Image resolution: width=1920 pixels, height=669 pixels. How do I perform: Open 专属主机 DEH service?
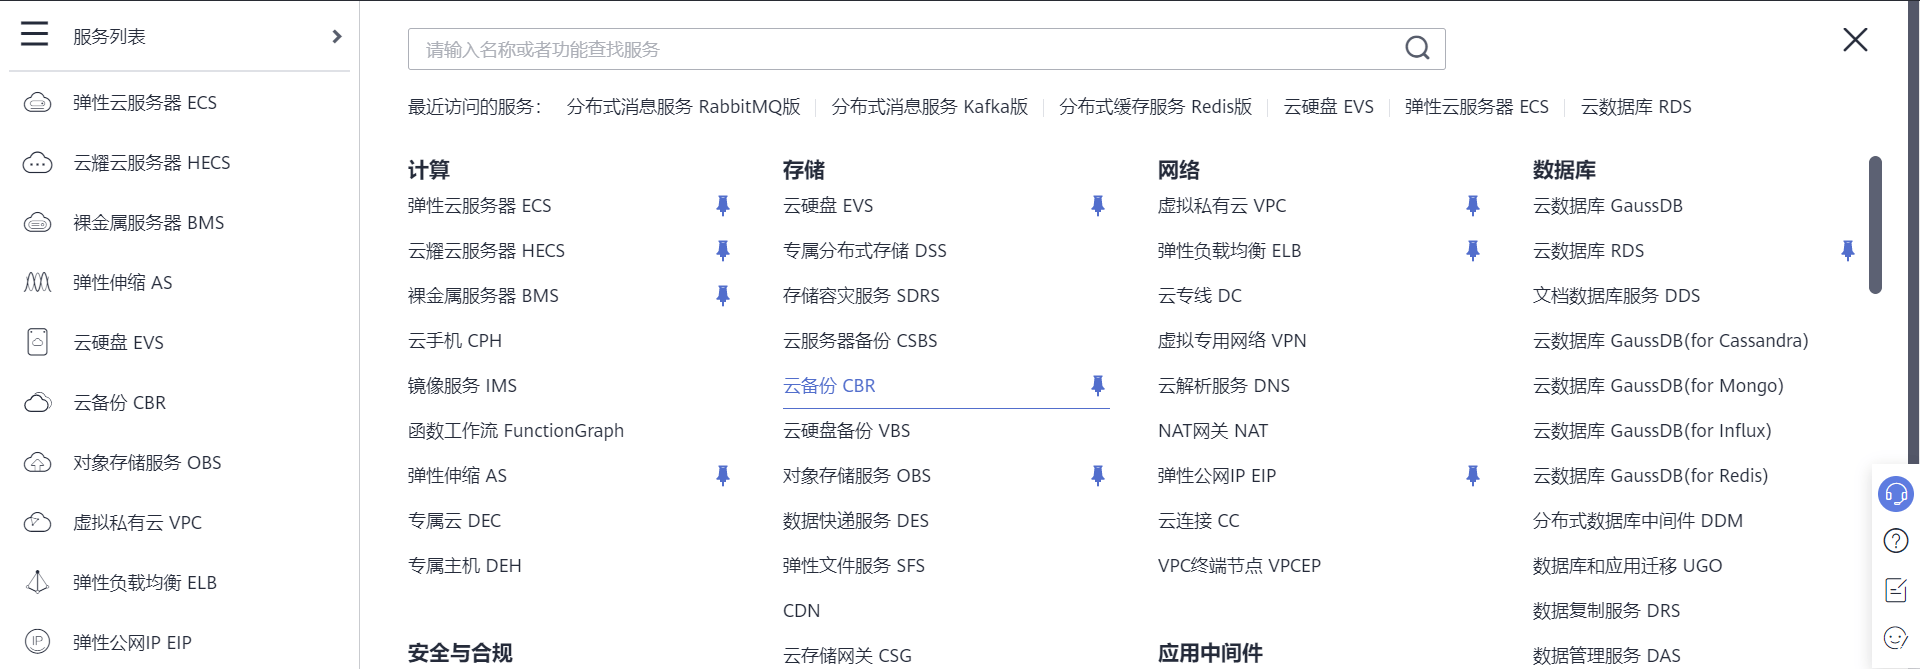(465, 566)
